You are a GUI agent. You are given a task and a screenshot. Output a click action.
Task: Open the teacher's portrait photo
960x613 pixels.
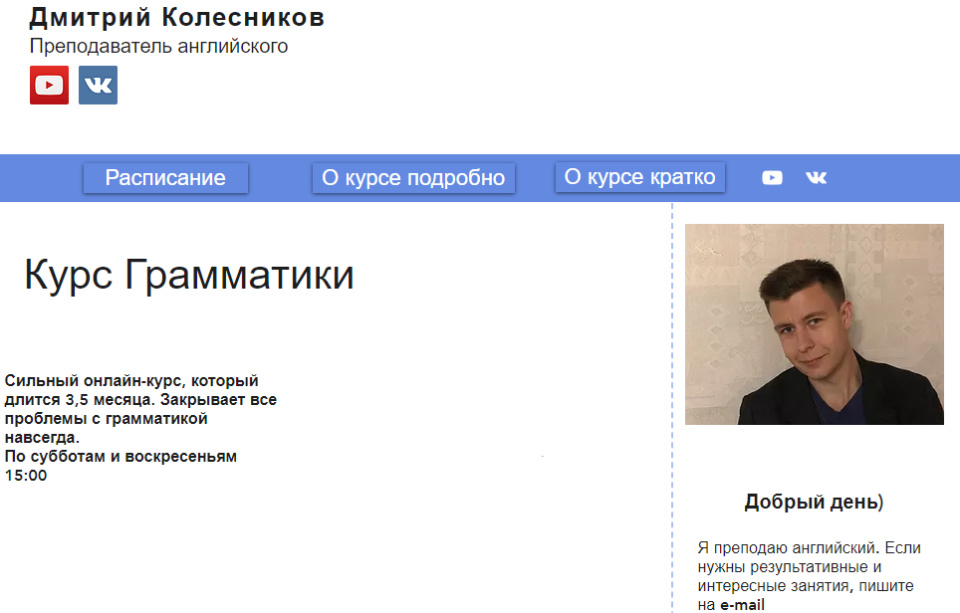pyautogui.click(x=814, y=325)
